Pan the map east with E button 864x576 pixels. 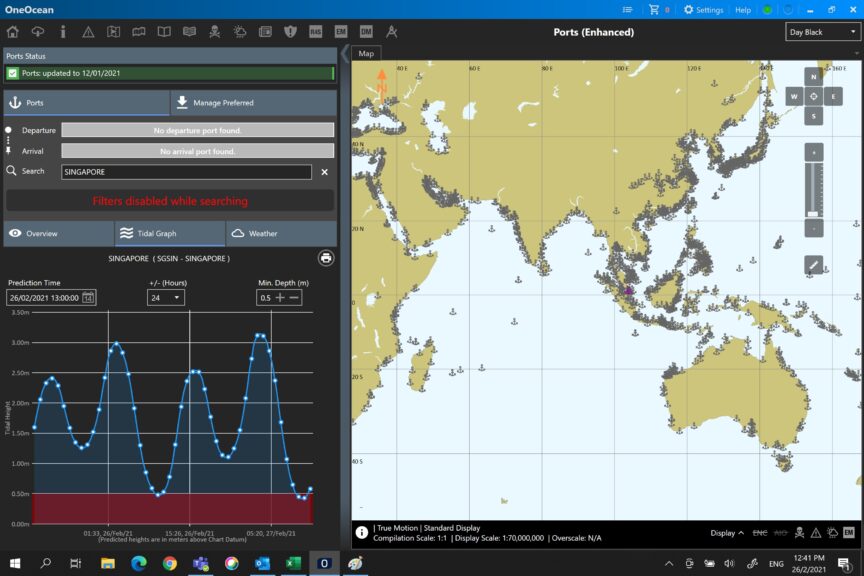coord(833,96)
